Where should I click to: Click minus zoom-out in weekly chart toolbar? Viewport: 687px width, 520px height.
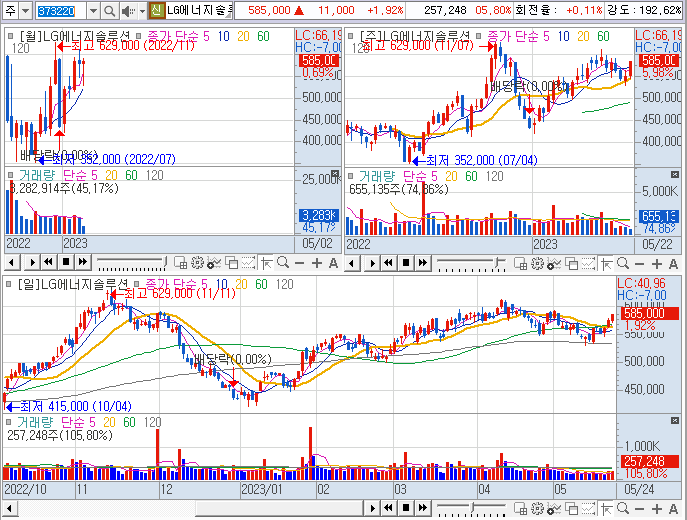point(640,263)
